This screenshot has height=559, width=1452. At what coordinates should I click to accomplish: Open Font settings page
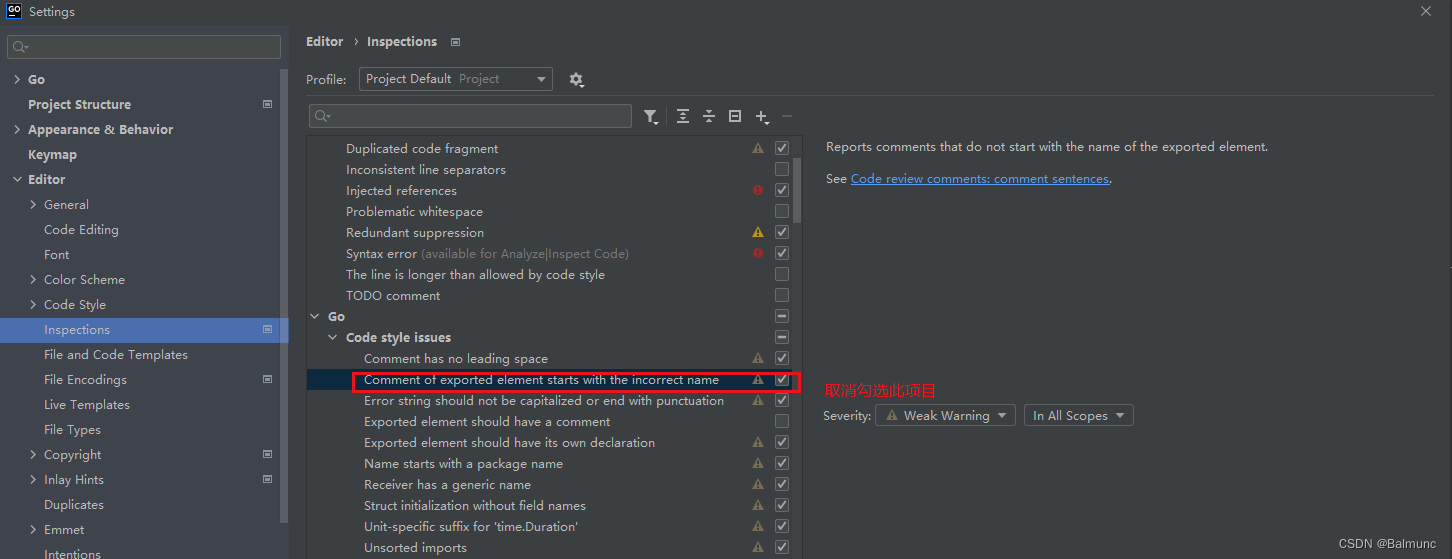click(x=57, y=254)
